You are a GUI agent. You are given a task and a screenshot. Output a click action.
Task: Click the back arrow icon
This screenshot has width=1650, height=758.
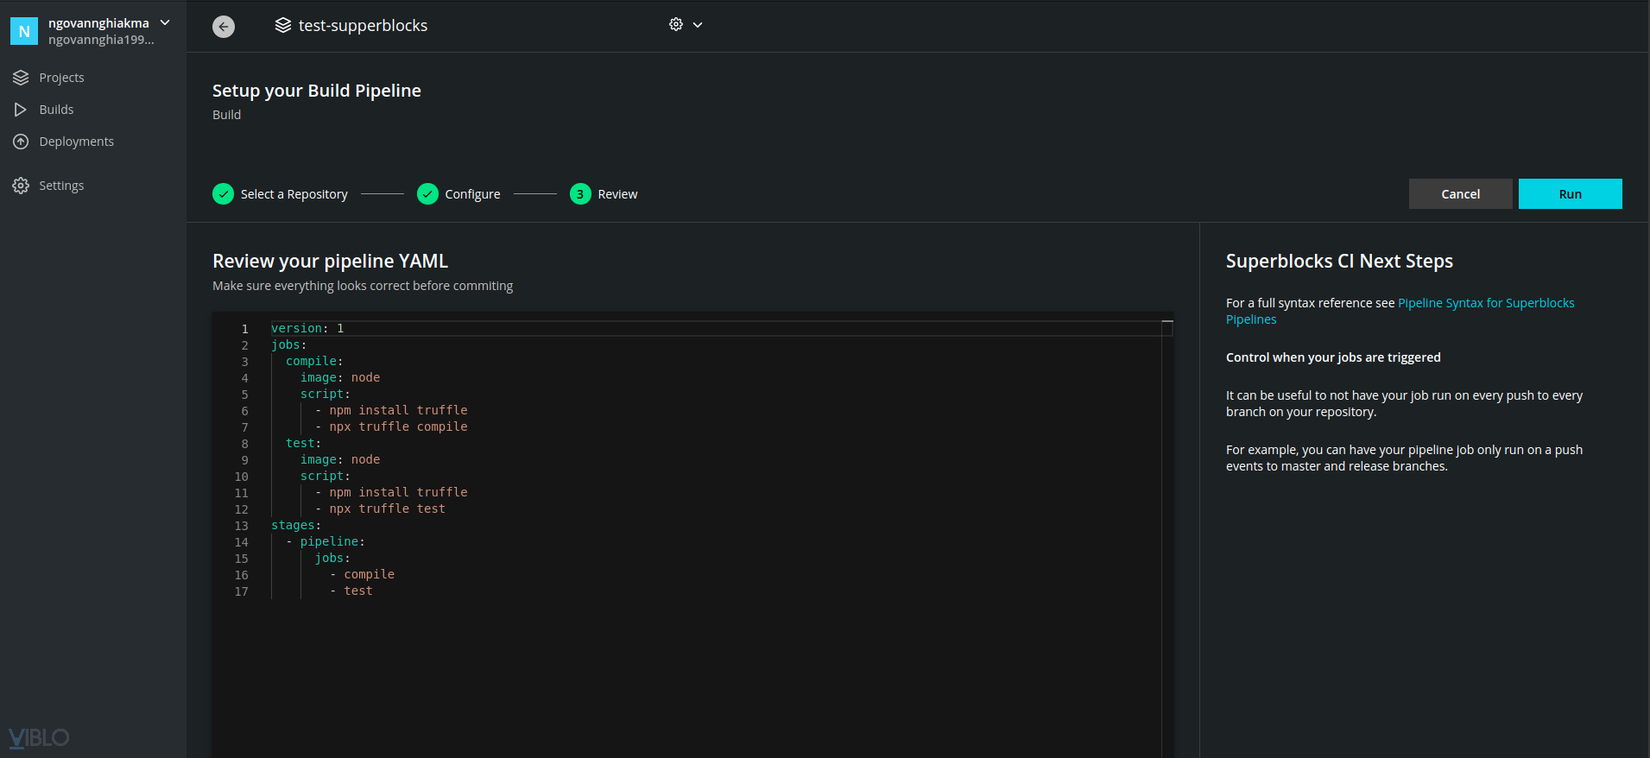click(224, 26)
